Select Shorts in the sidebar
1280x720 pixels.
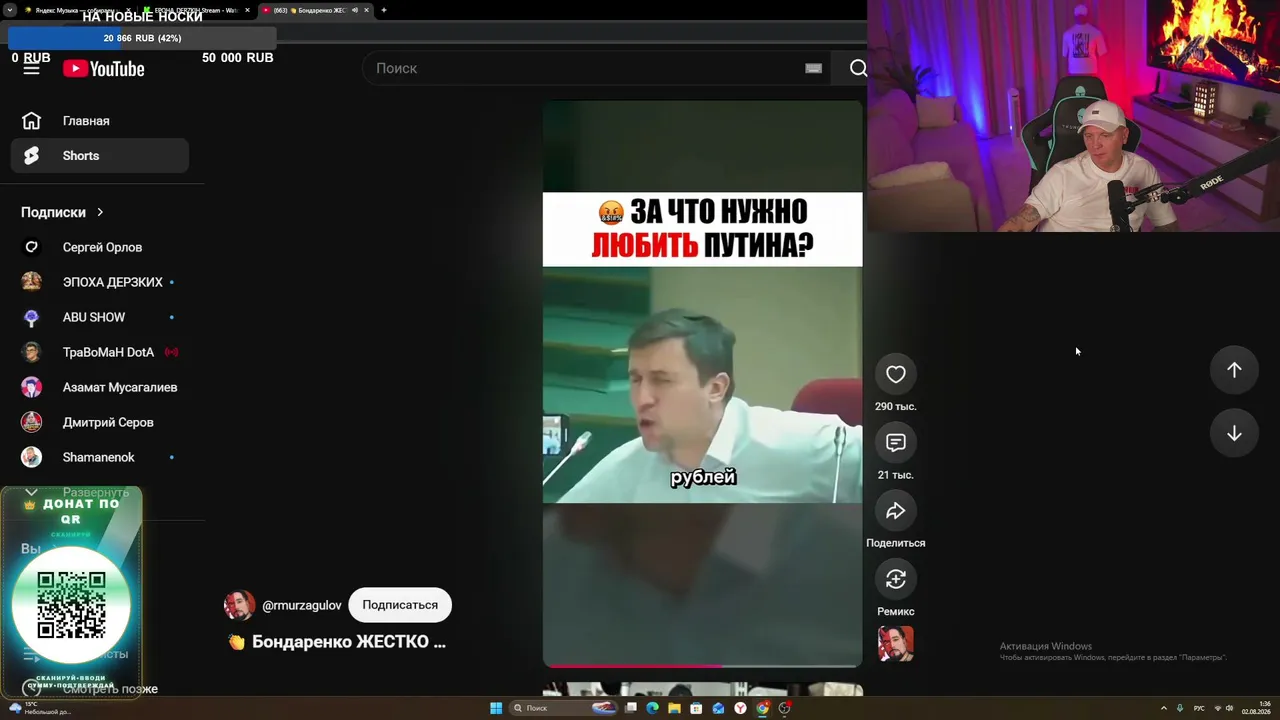(100, 156)
